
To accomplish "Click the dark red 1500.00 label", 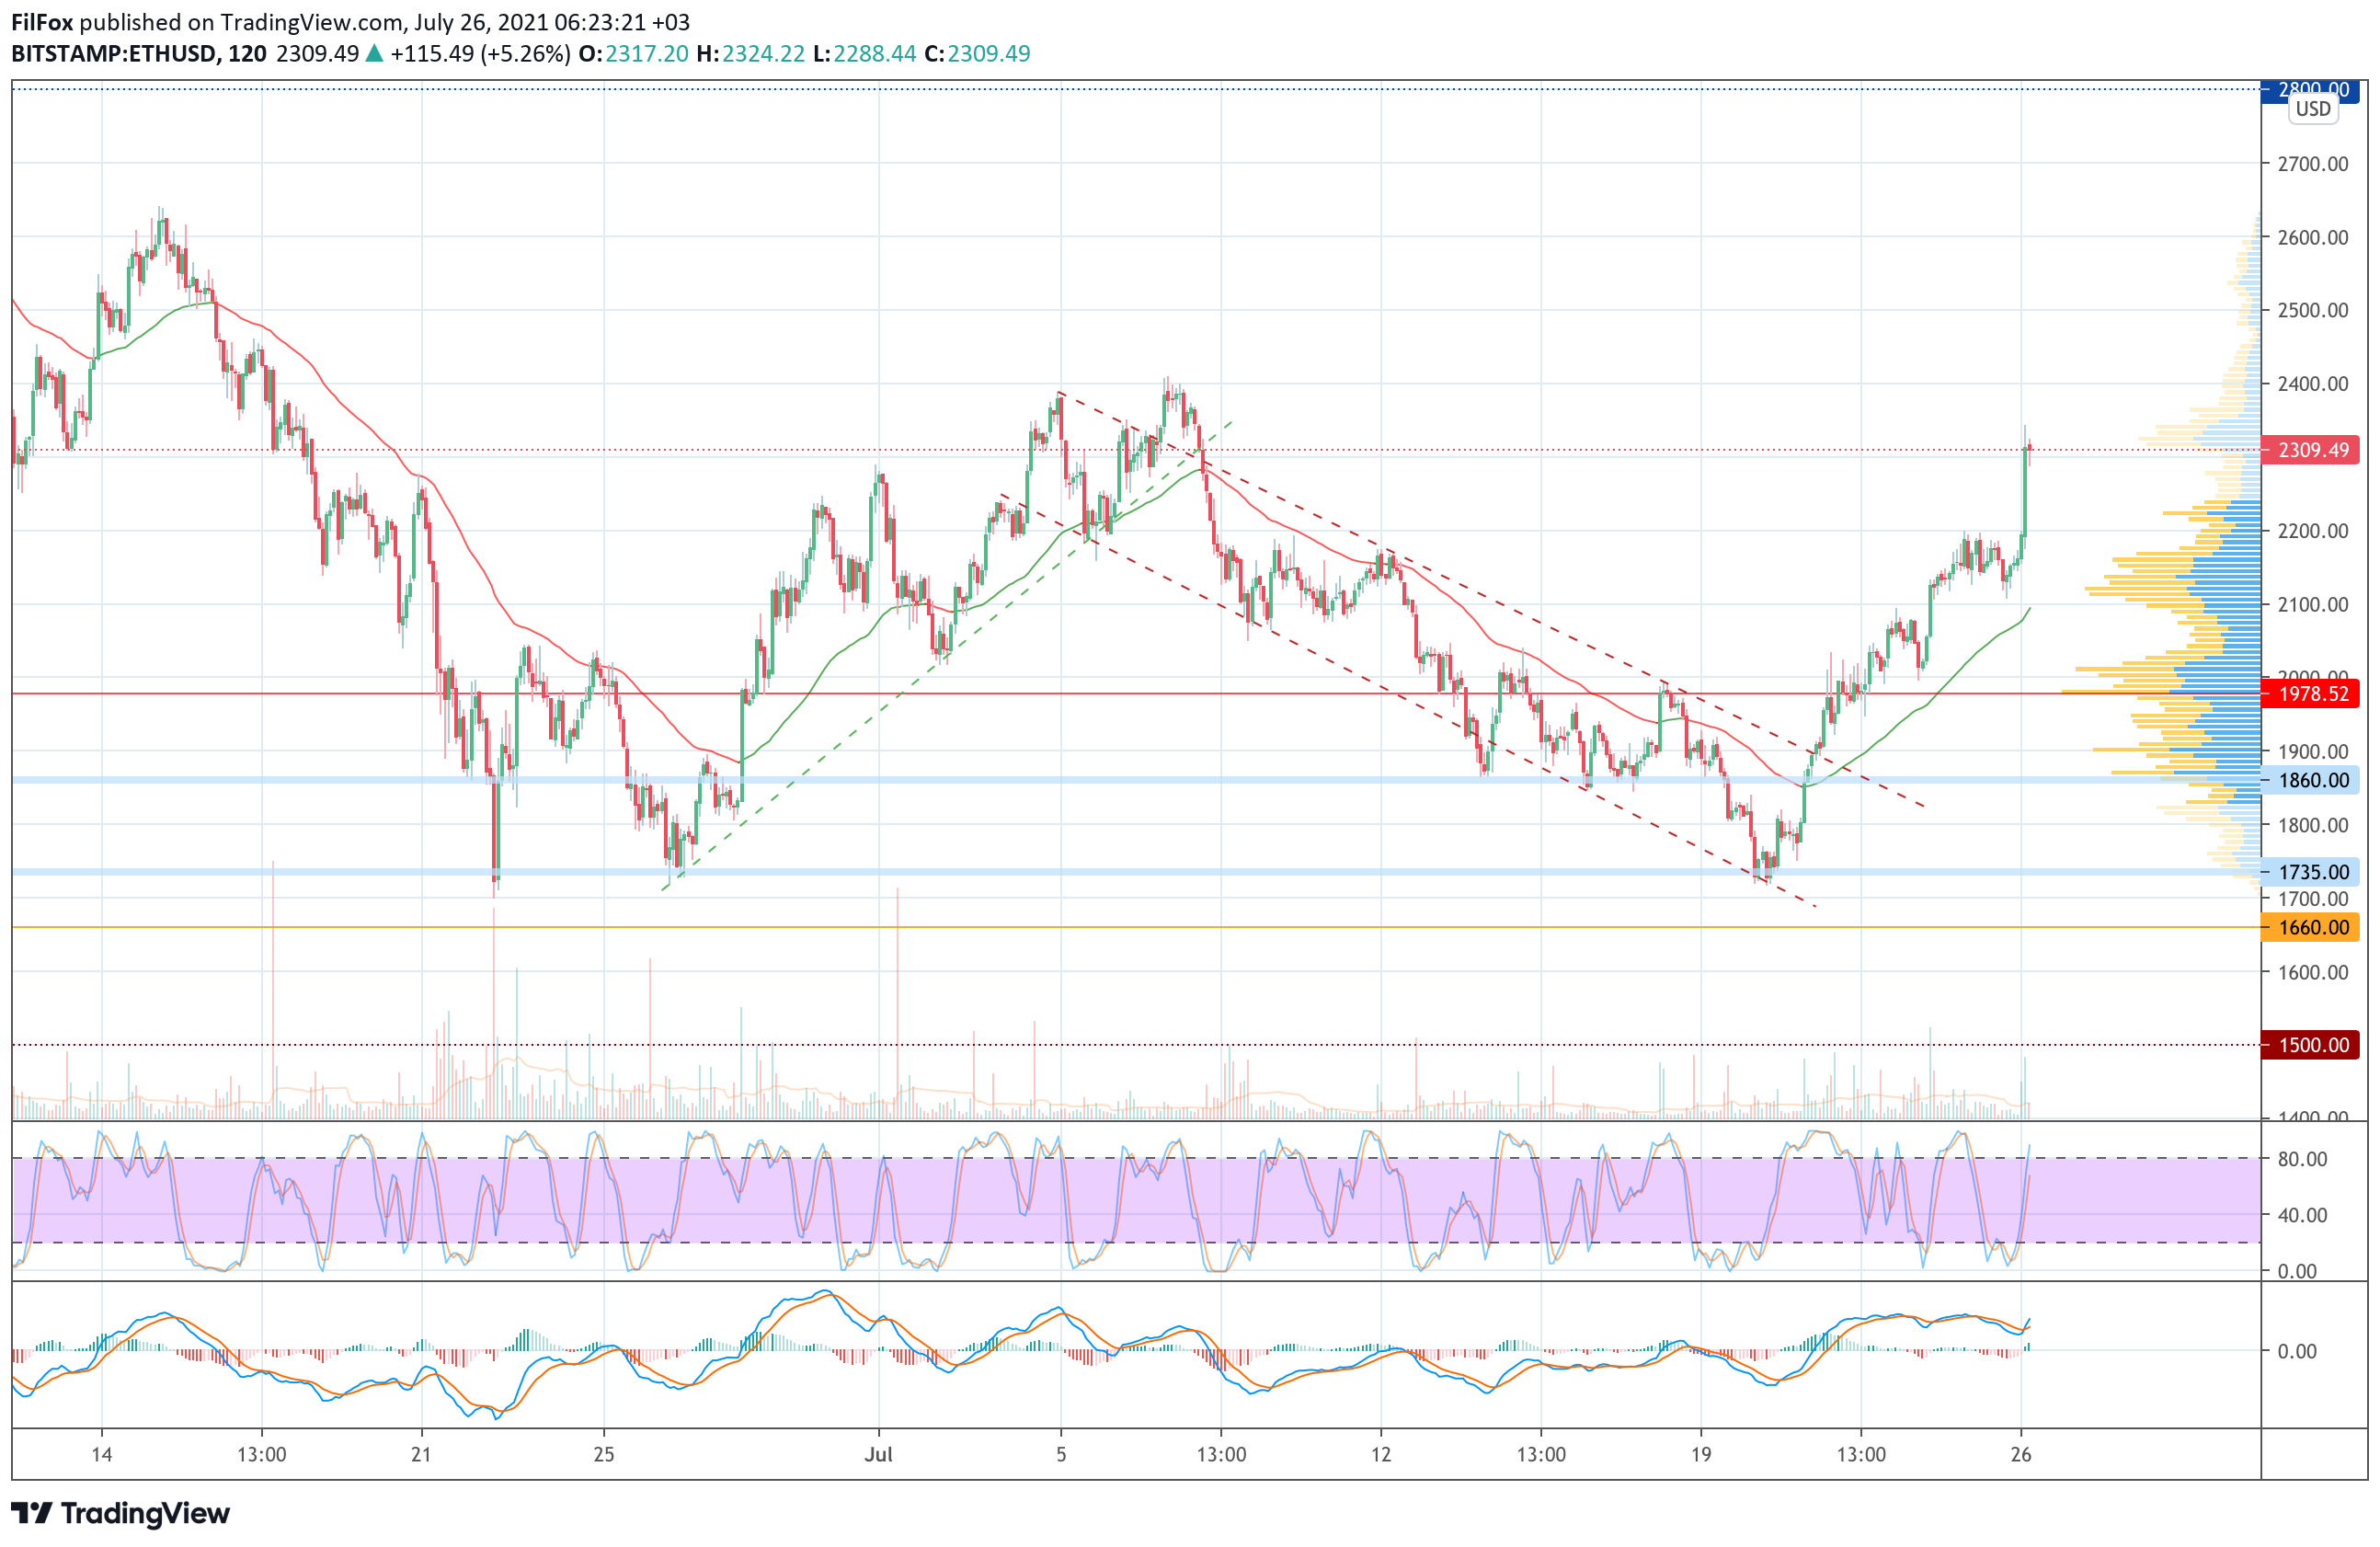I will tap(2312, 1045).
